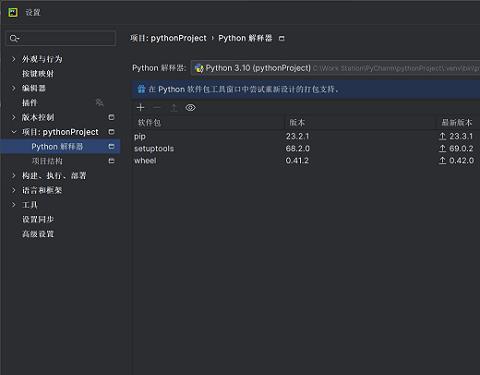Click the PyCharm logo in title bar
This screenshot has height=375, width=480.
click(13, 12)
